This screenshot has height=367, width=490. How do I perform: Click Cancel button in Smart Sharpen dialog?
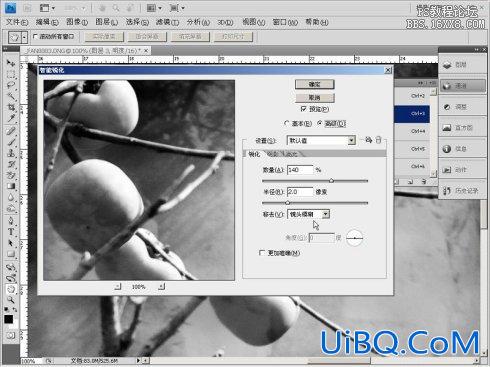coord(314,98)
